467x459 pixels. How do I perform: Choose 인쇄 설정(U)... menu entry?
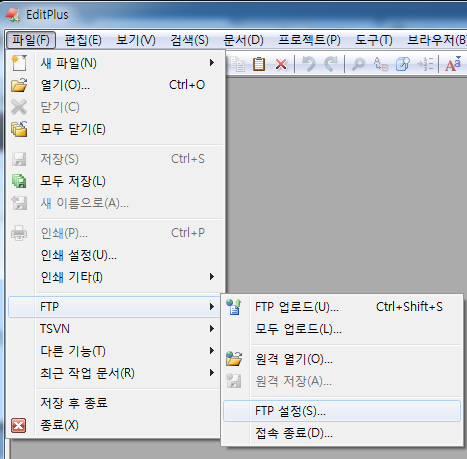tap(114, 255)
